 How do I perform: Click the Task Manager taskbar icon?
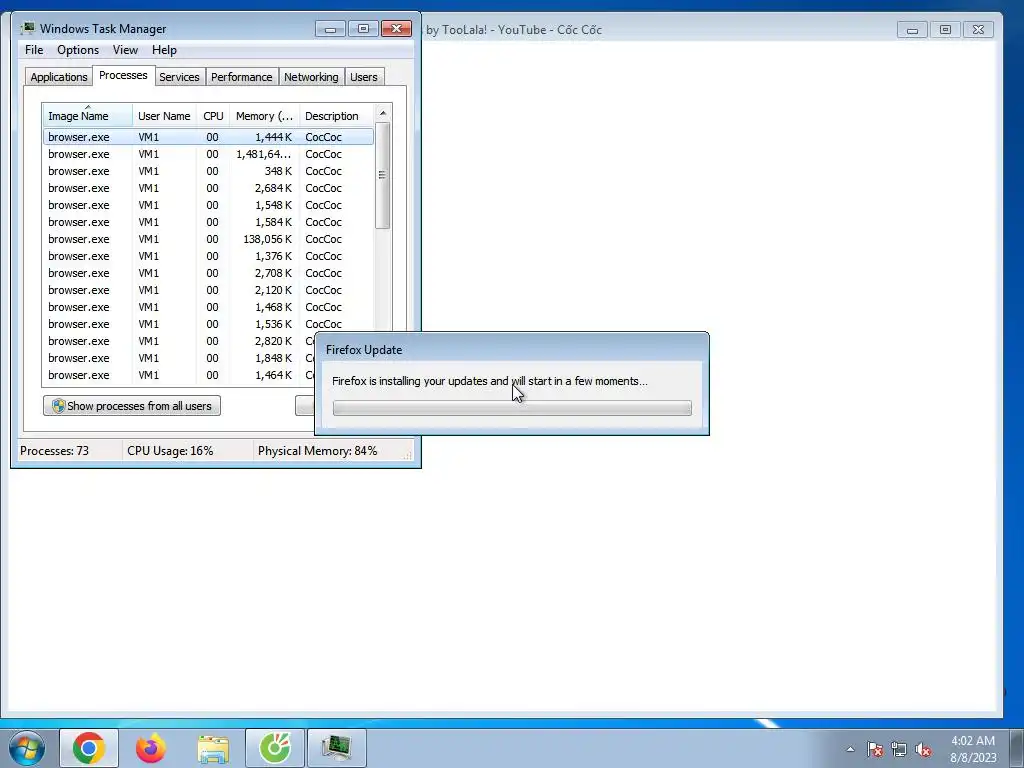point(337,748)
